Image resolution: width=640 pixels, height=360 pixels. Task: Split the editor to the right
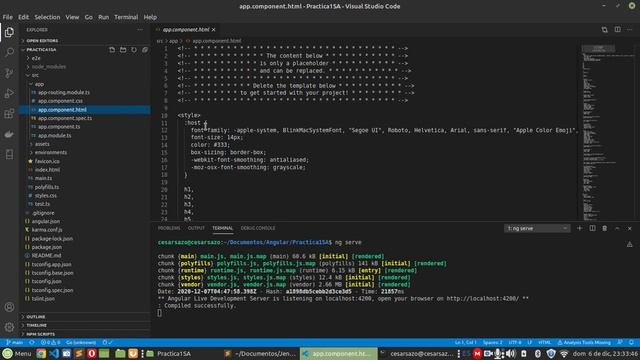(x=618, y=29)
